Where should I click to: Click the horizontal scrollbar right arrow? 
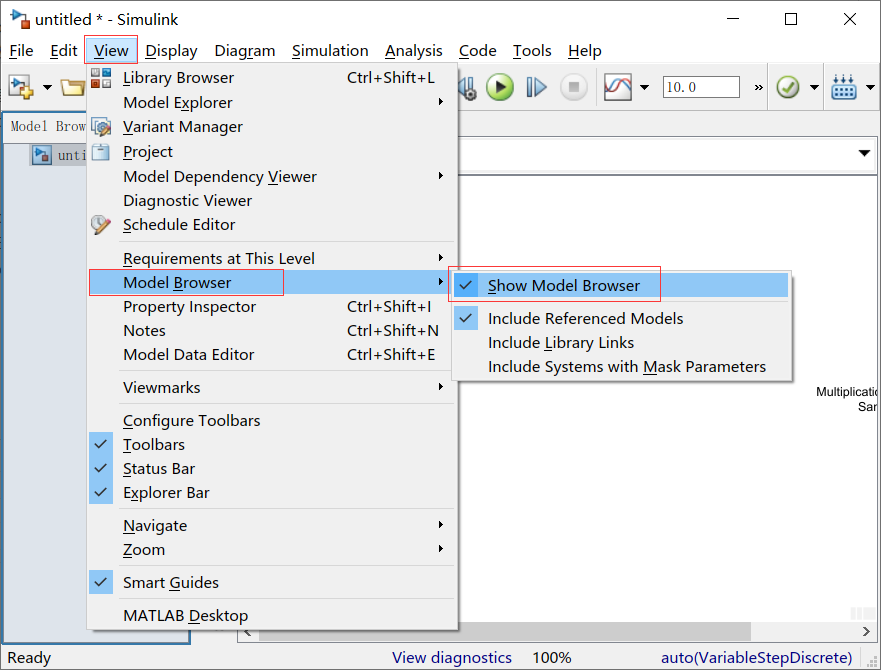(866, 632)
